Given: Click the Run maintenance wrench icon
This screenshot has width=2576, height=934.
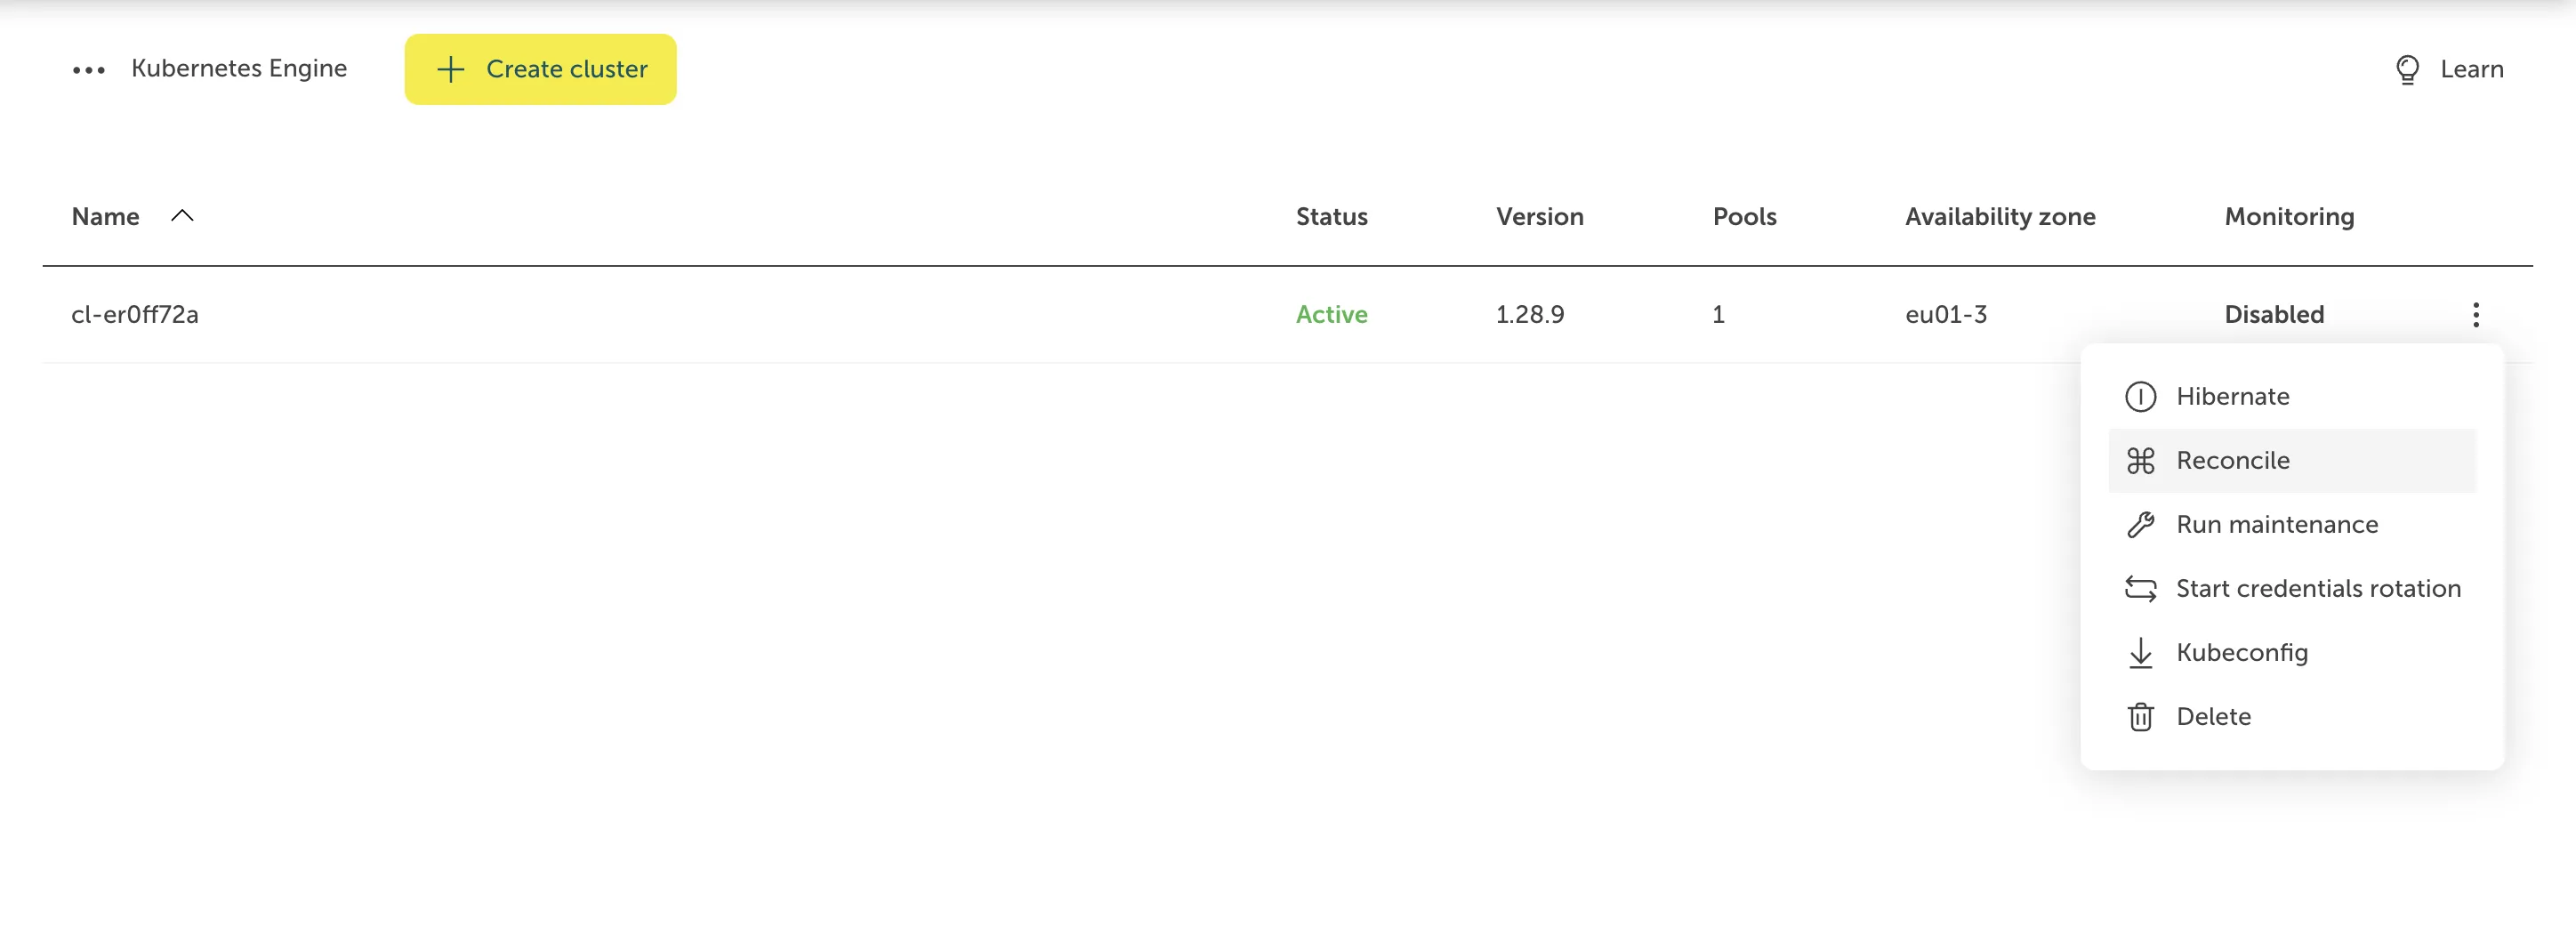Looking at the screenshot, I should click(2141, 524).
